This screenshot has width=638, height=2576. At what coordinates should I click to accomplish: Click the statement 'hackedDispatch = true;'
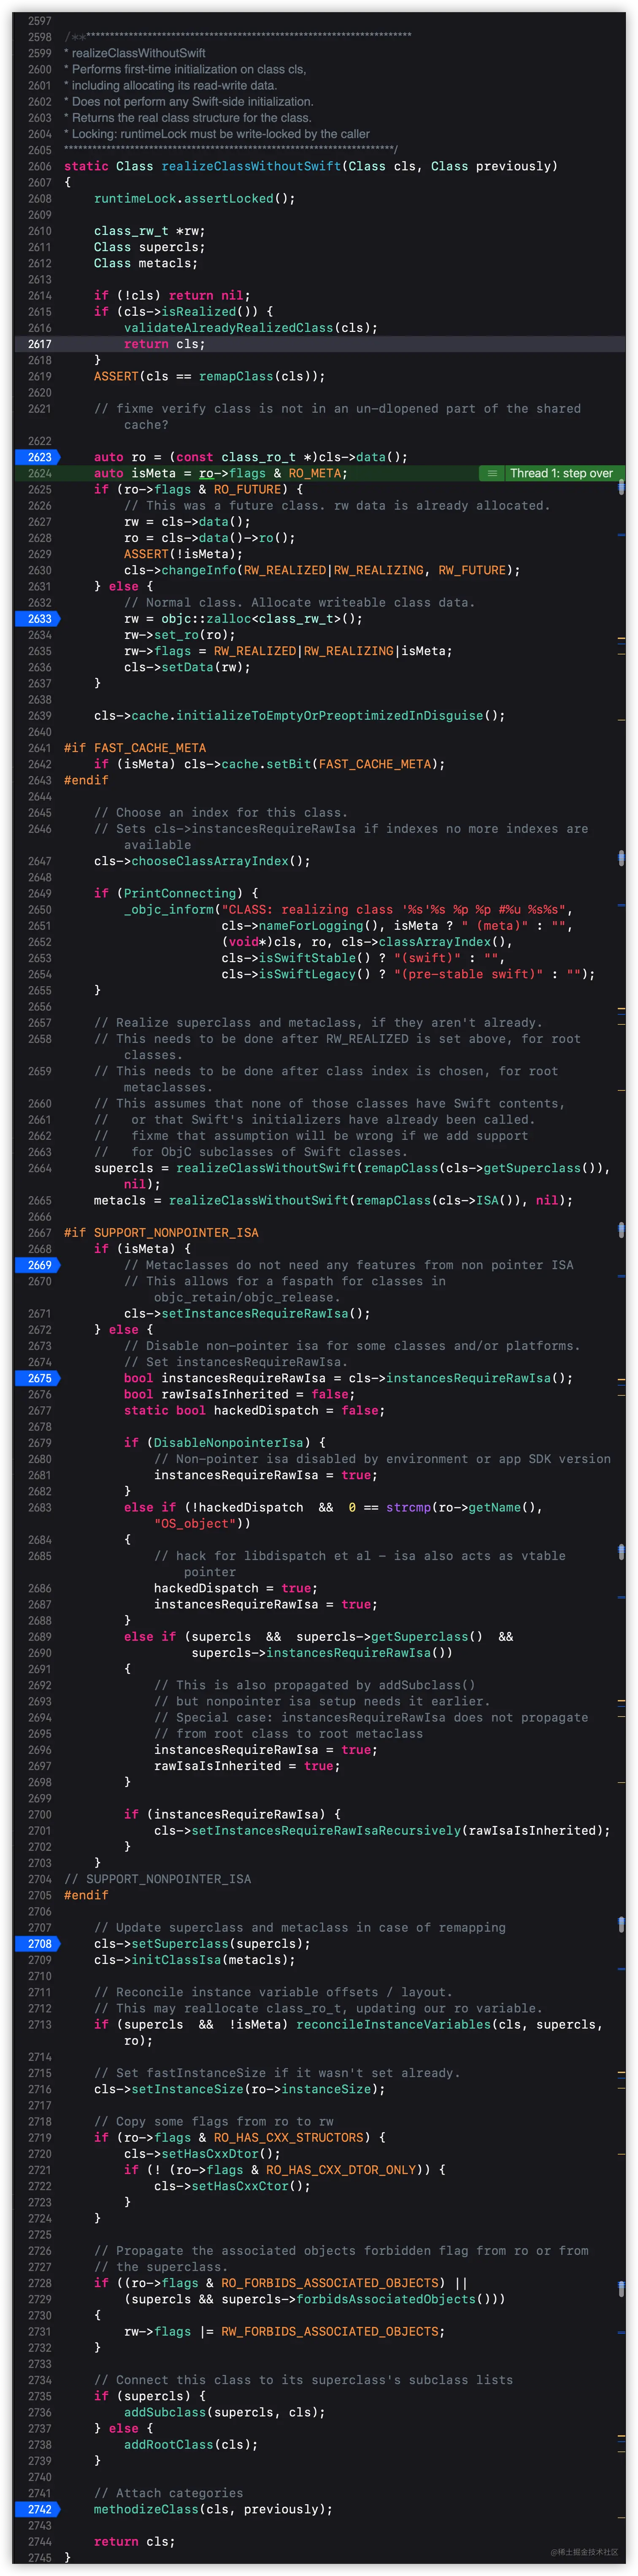[x=236, y=1588]
